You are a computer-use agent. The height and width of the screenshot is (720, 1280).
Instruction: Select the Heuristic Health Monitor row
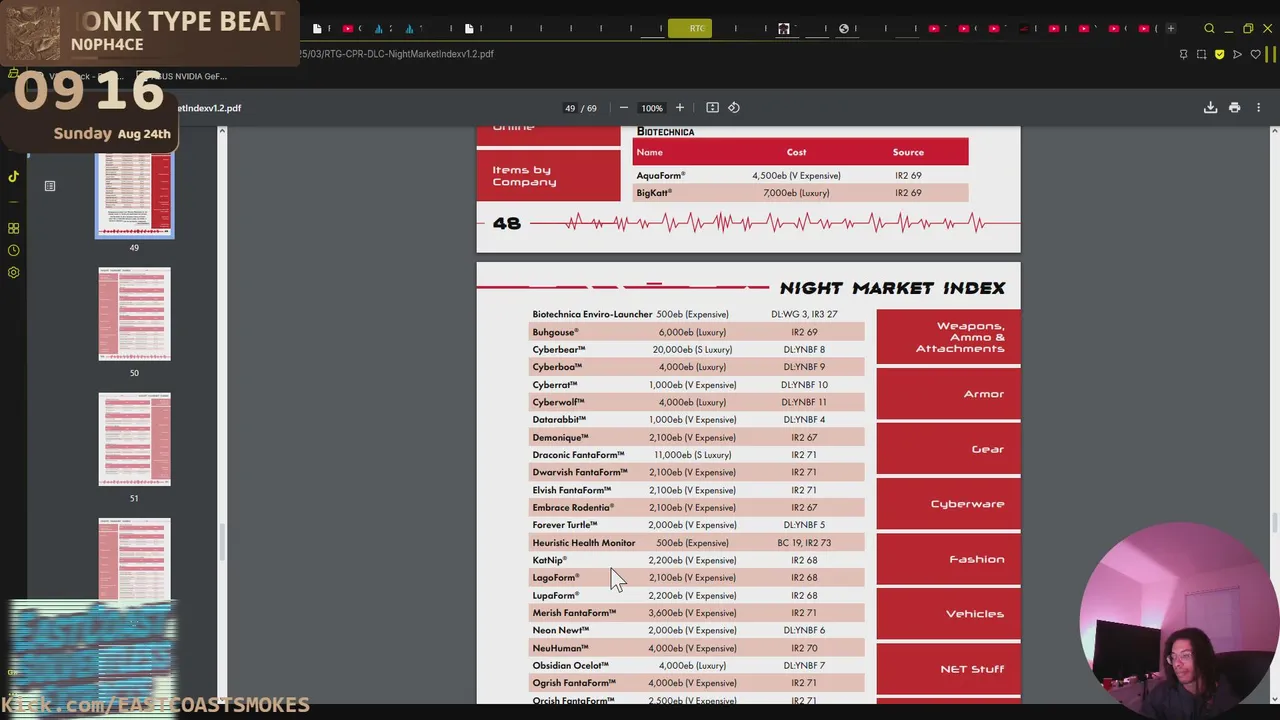tap(697, 543)
